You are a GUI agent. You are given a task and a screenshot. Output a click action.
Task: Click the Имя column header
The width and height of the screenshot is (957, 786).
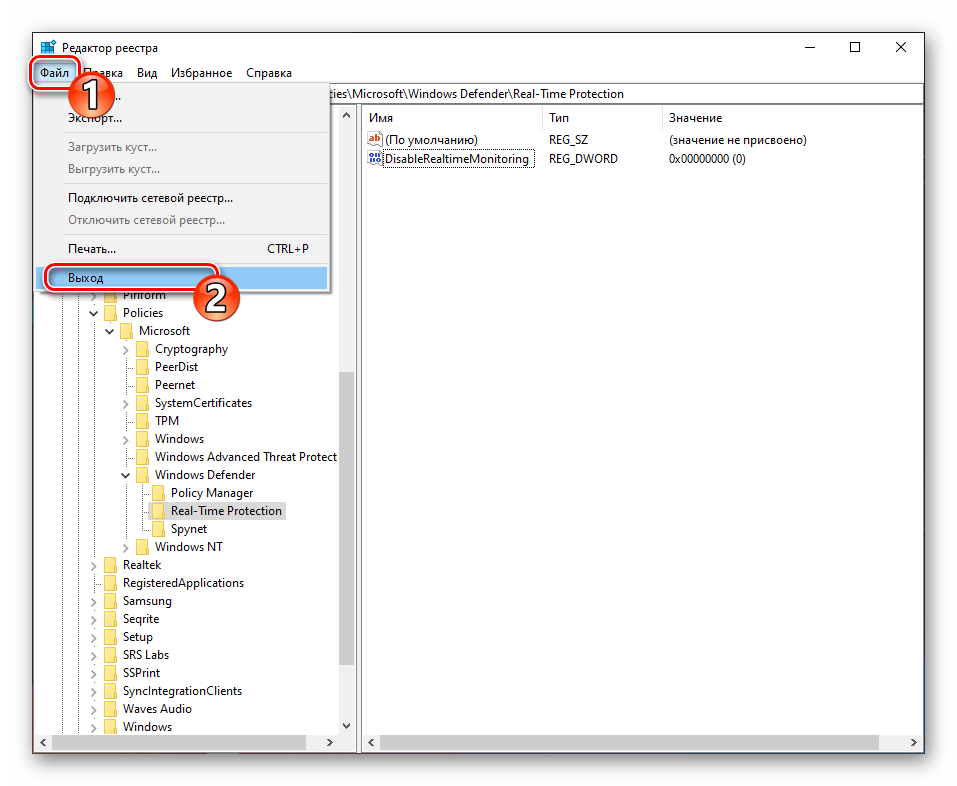452,118
